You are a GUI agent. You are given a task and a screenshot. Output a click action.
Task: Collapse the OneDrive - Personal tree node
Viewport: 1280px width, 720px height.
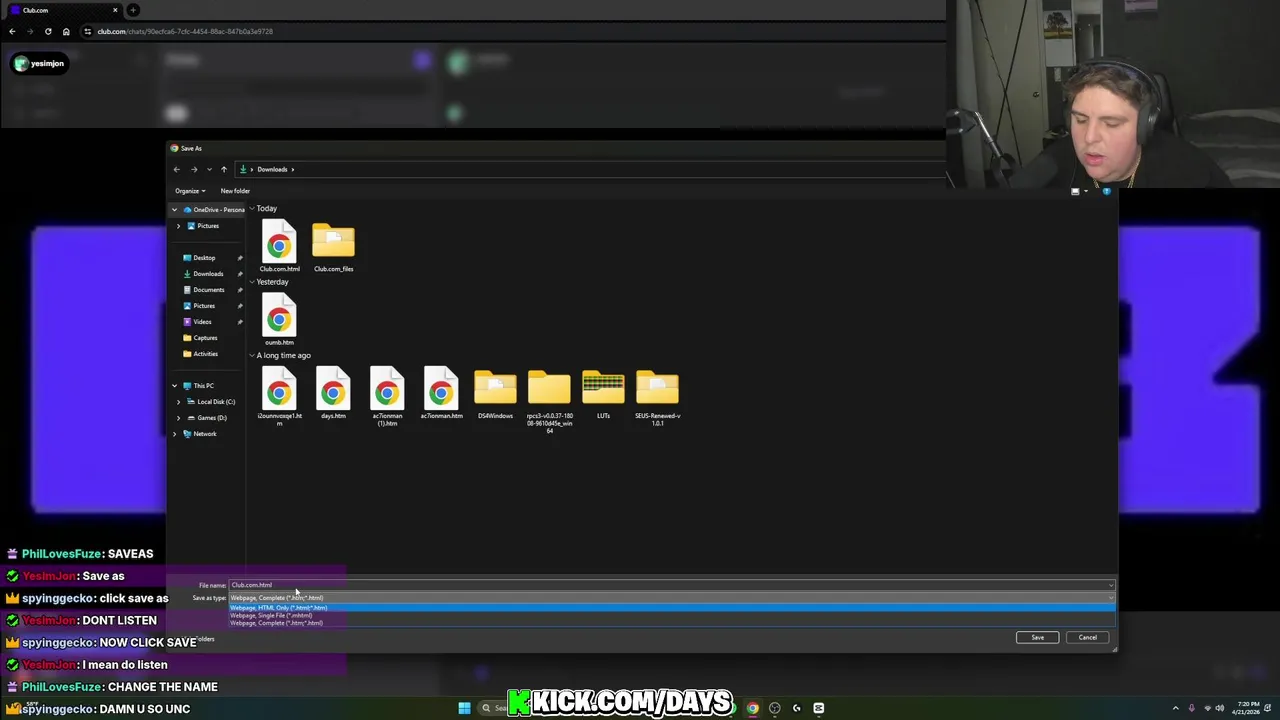[174, 210]
